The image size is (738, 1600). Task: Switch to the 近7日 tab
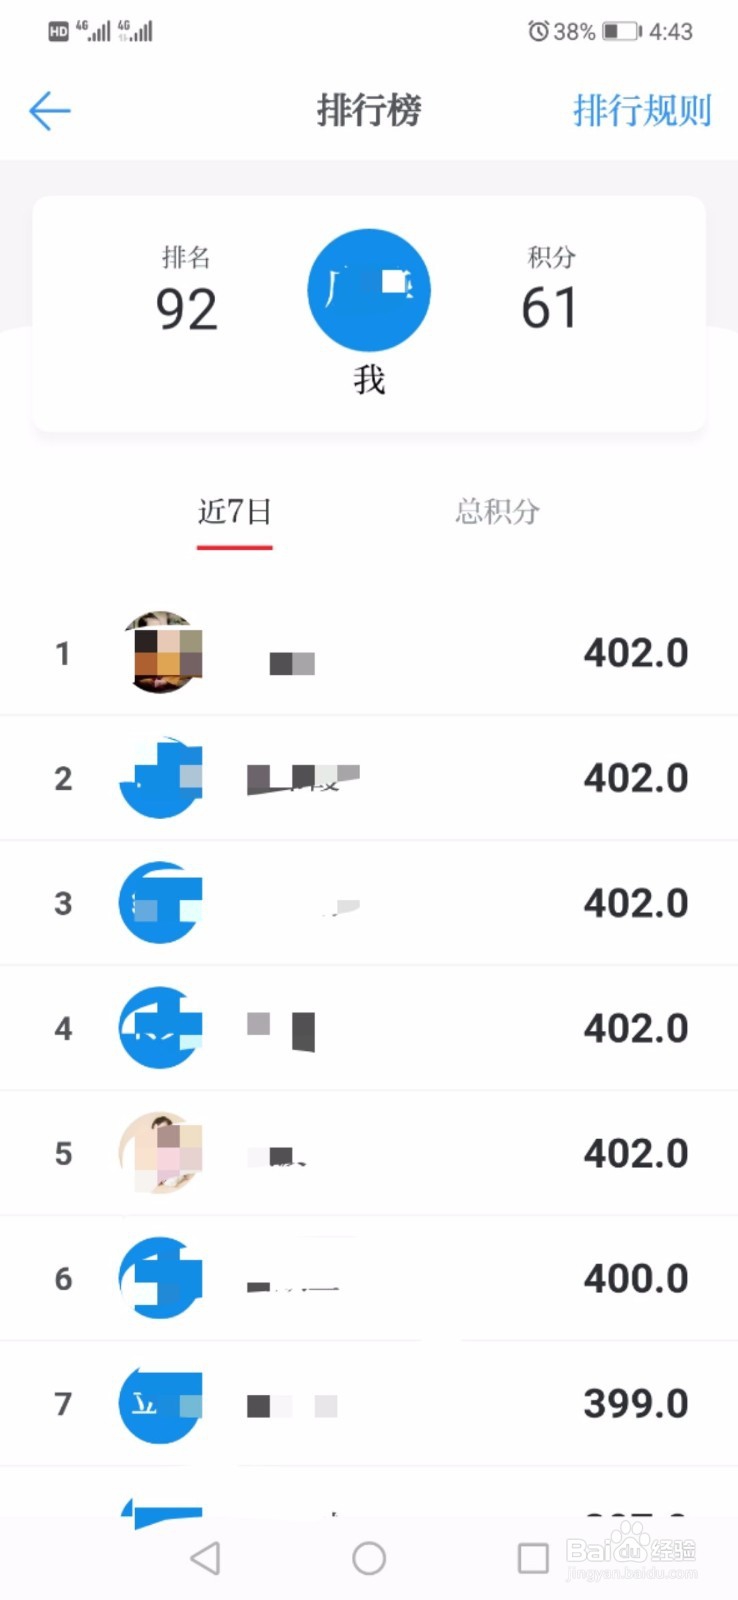click(235, 512)
